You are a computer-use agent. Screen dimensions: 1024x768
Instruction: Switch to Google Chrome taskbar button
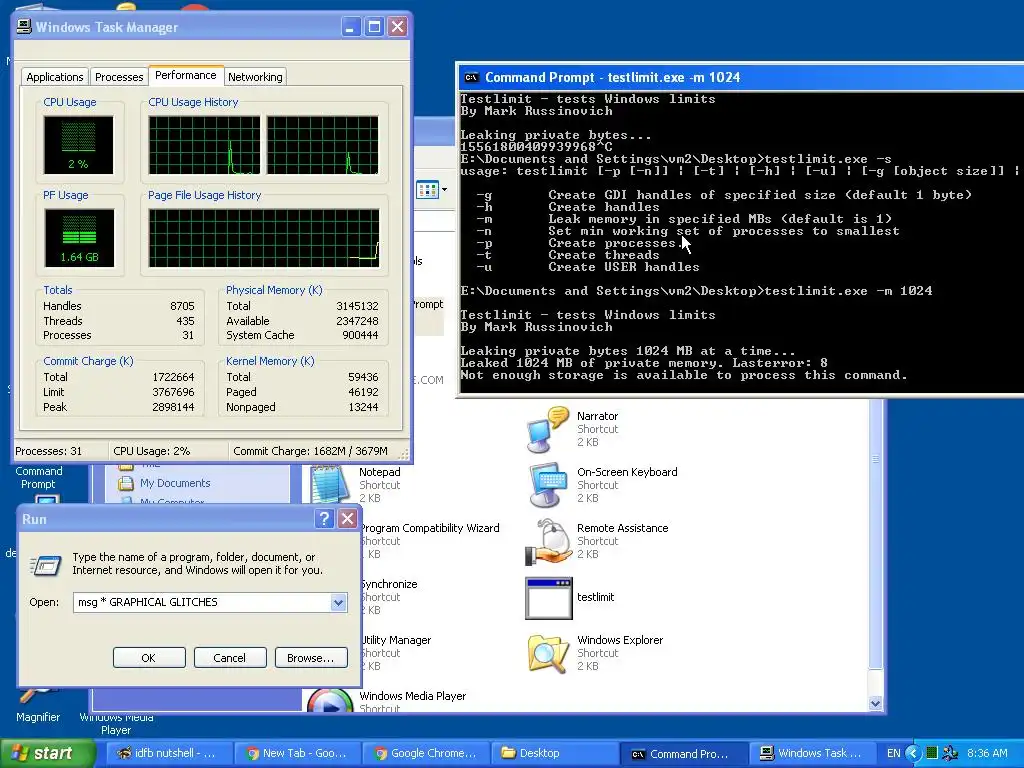point(425,753)
